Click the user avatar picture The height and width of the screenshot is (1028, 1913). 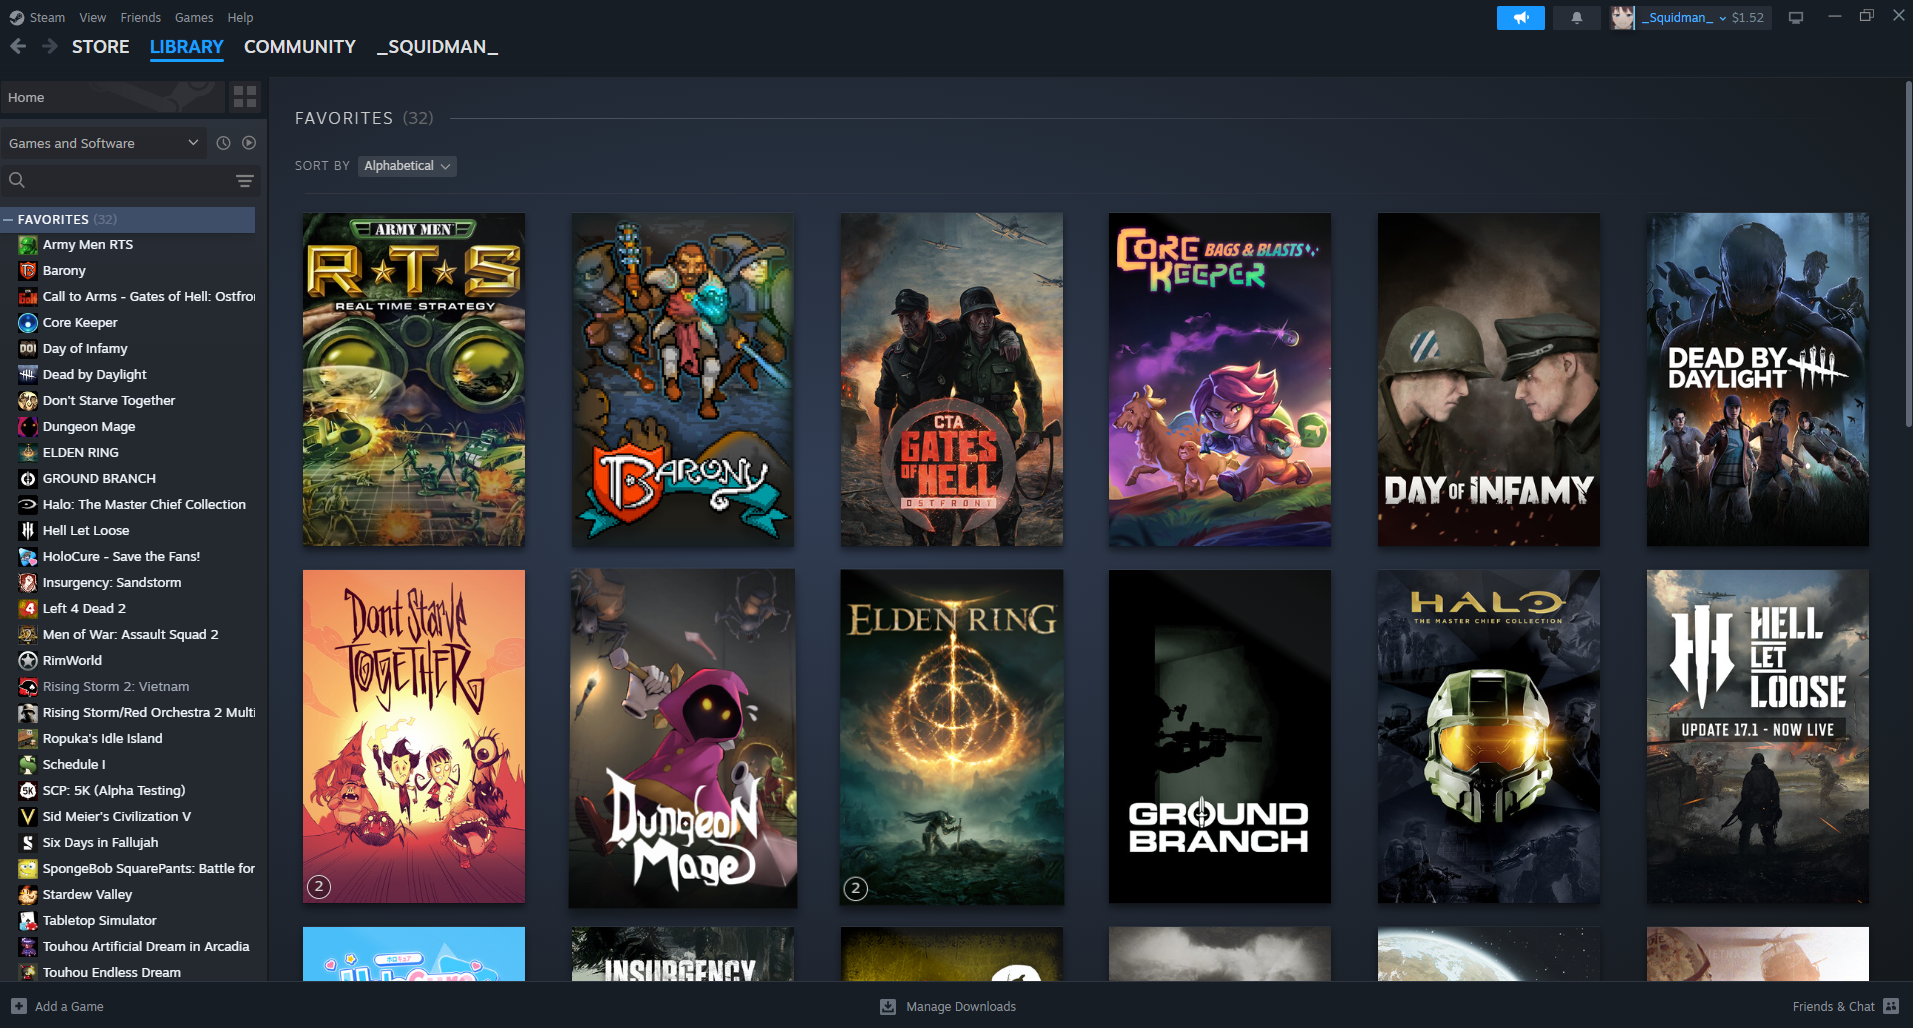coord(1622,18)
